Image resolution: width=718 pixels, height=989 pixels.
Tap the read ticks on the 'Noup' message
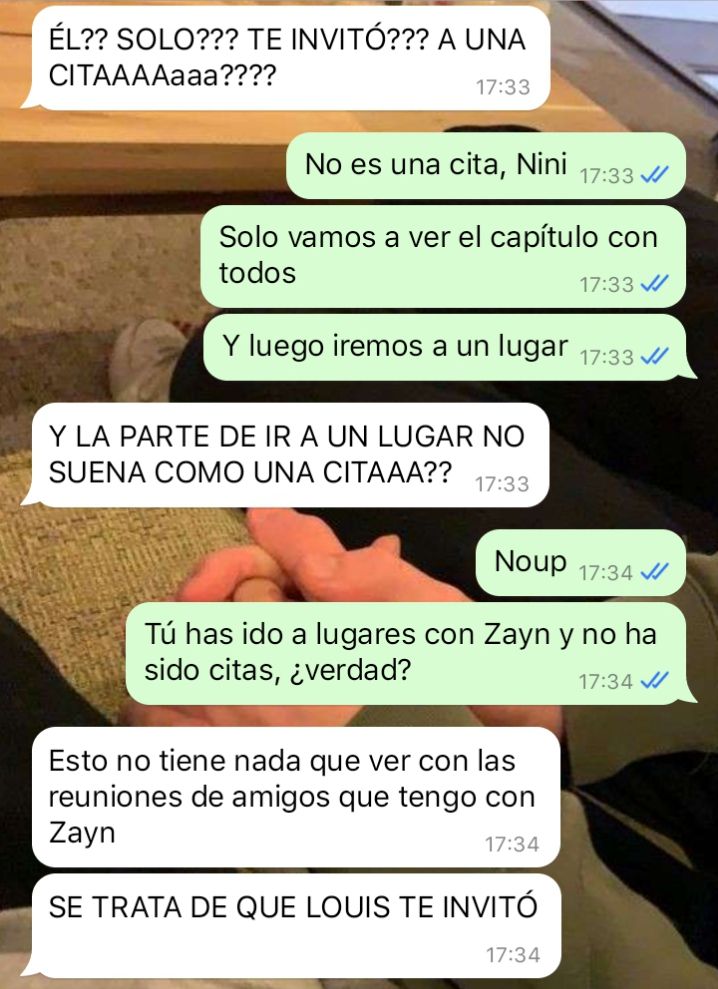pyautogui.click(x=654, y=572)
